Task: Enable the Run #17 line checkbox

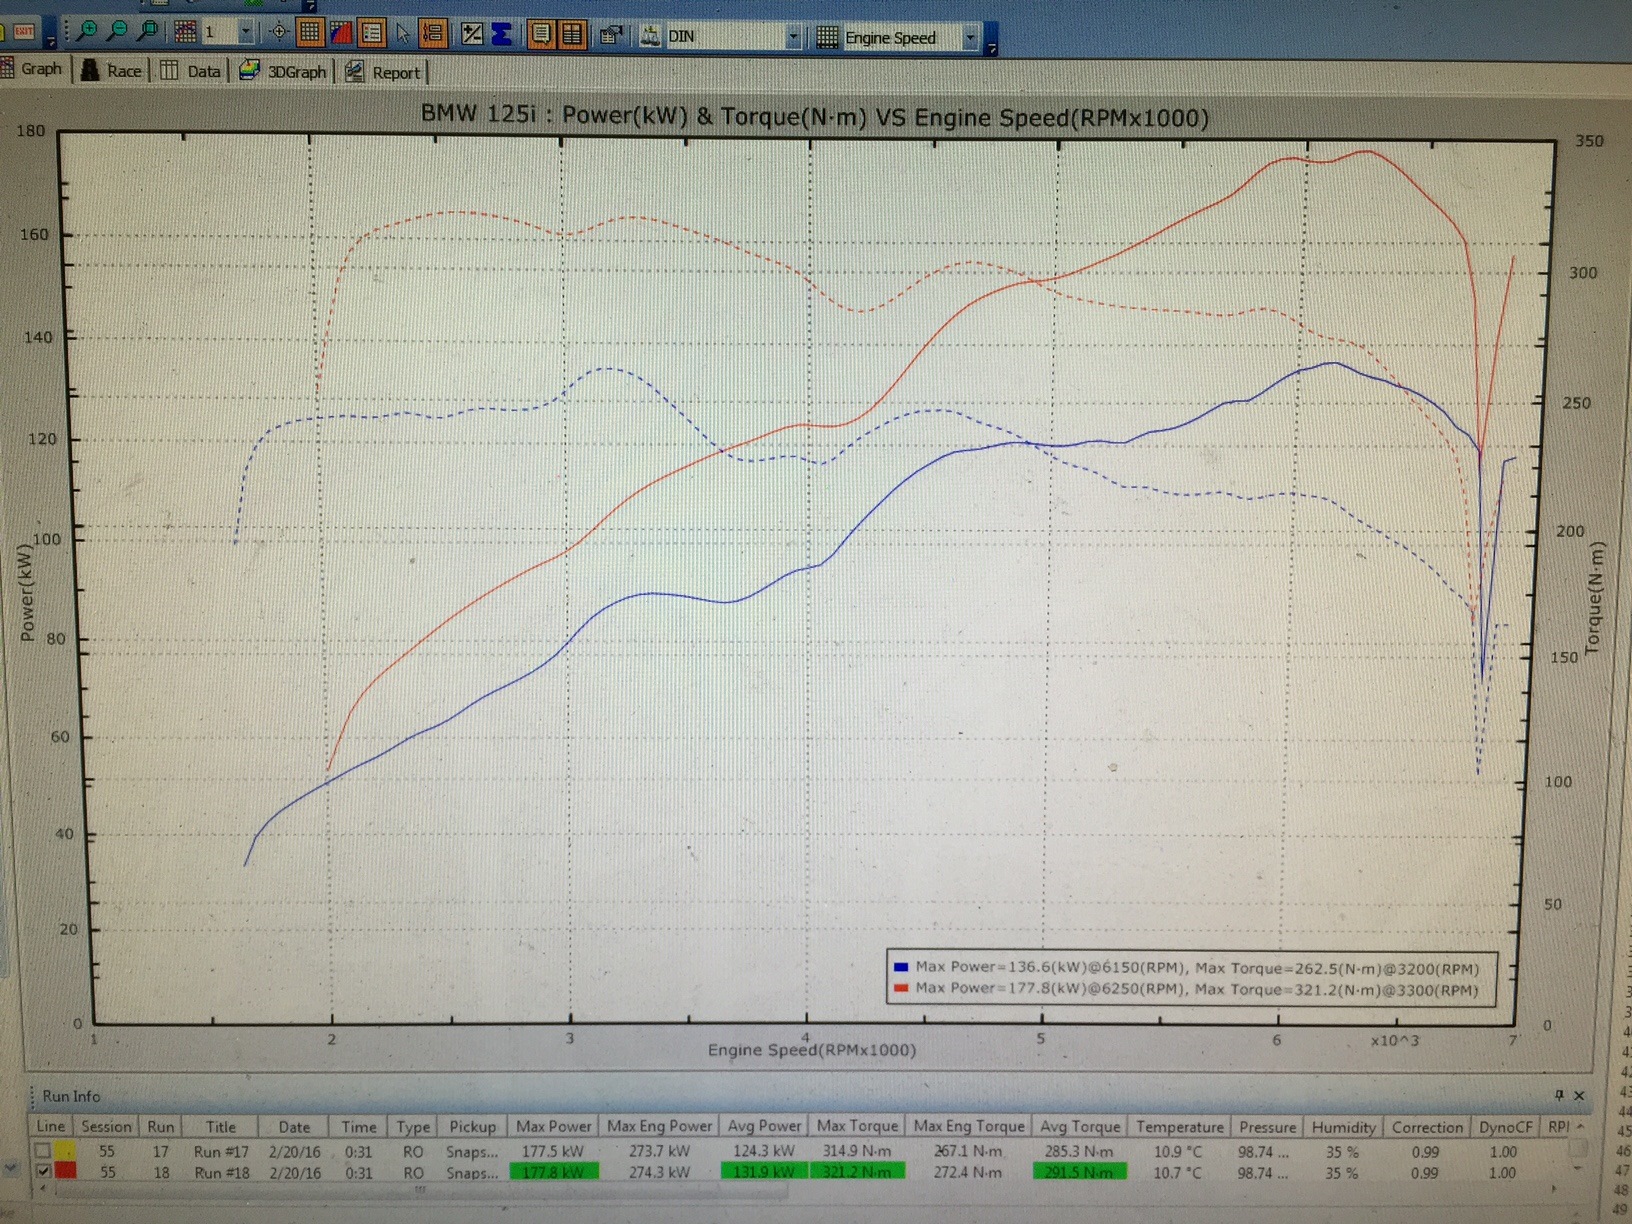Action: (x=43, y=1151)
